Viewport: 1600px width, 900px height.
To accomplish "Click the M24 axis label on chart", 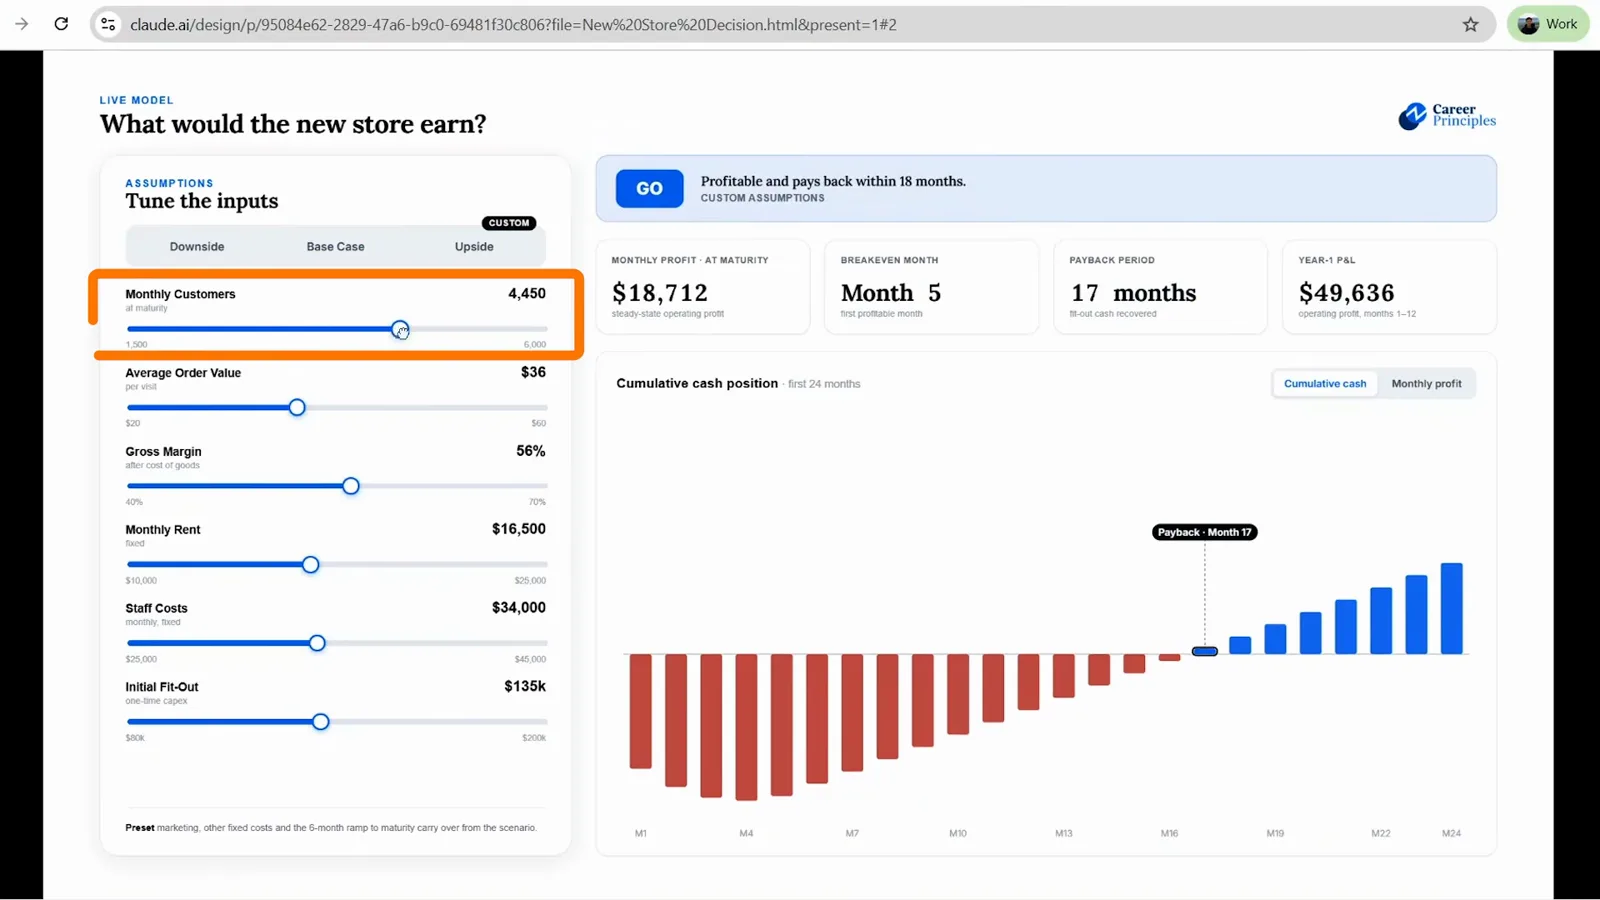I will point(1451,833).
